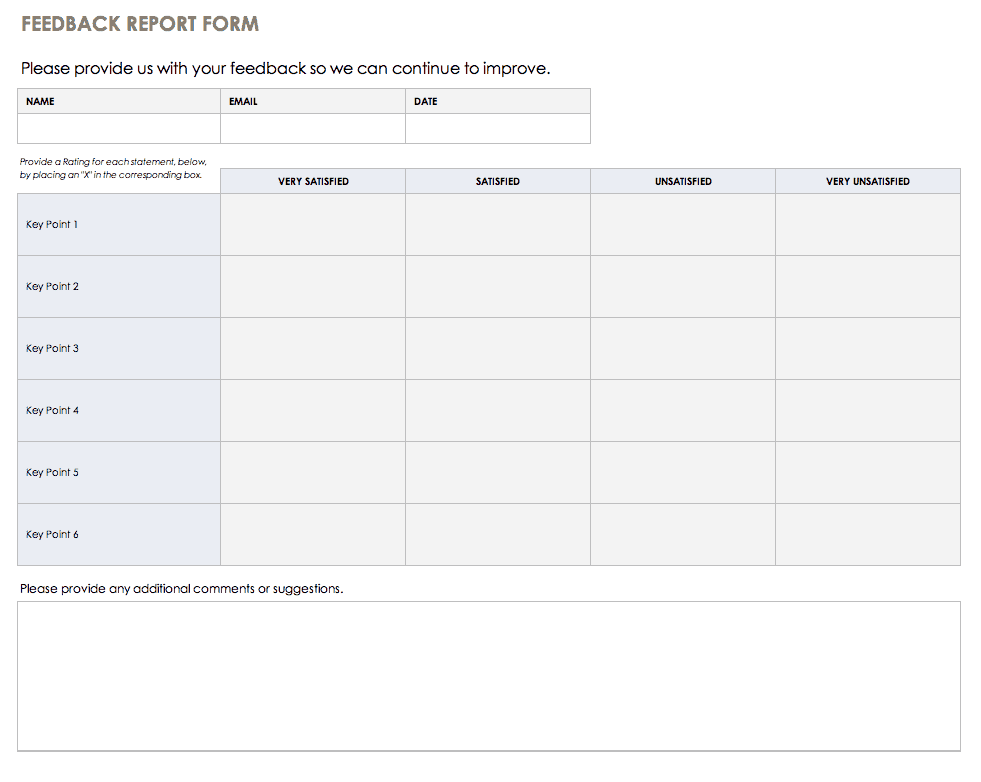Mark Very Satisfied box for Key Point 5
This screenshot has width=981, height=782.
pyautogui.click(x=312, y=473)
